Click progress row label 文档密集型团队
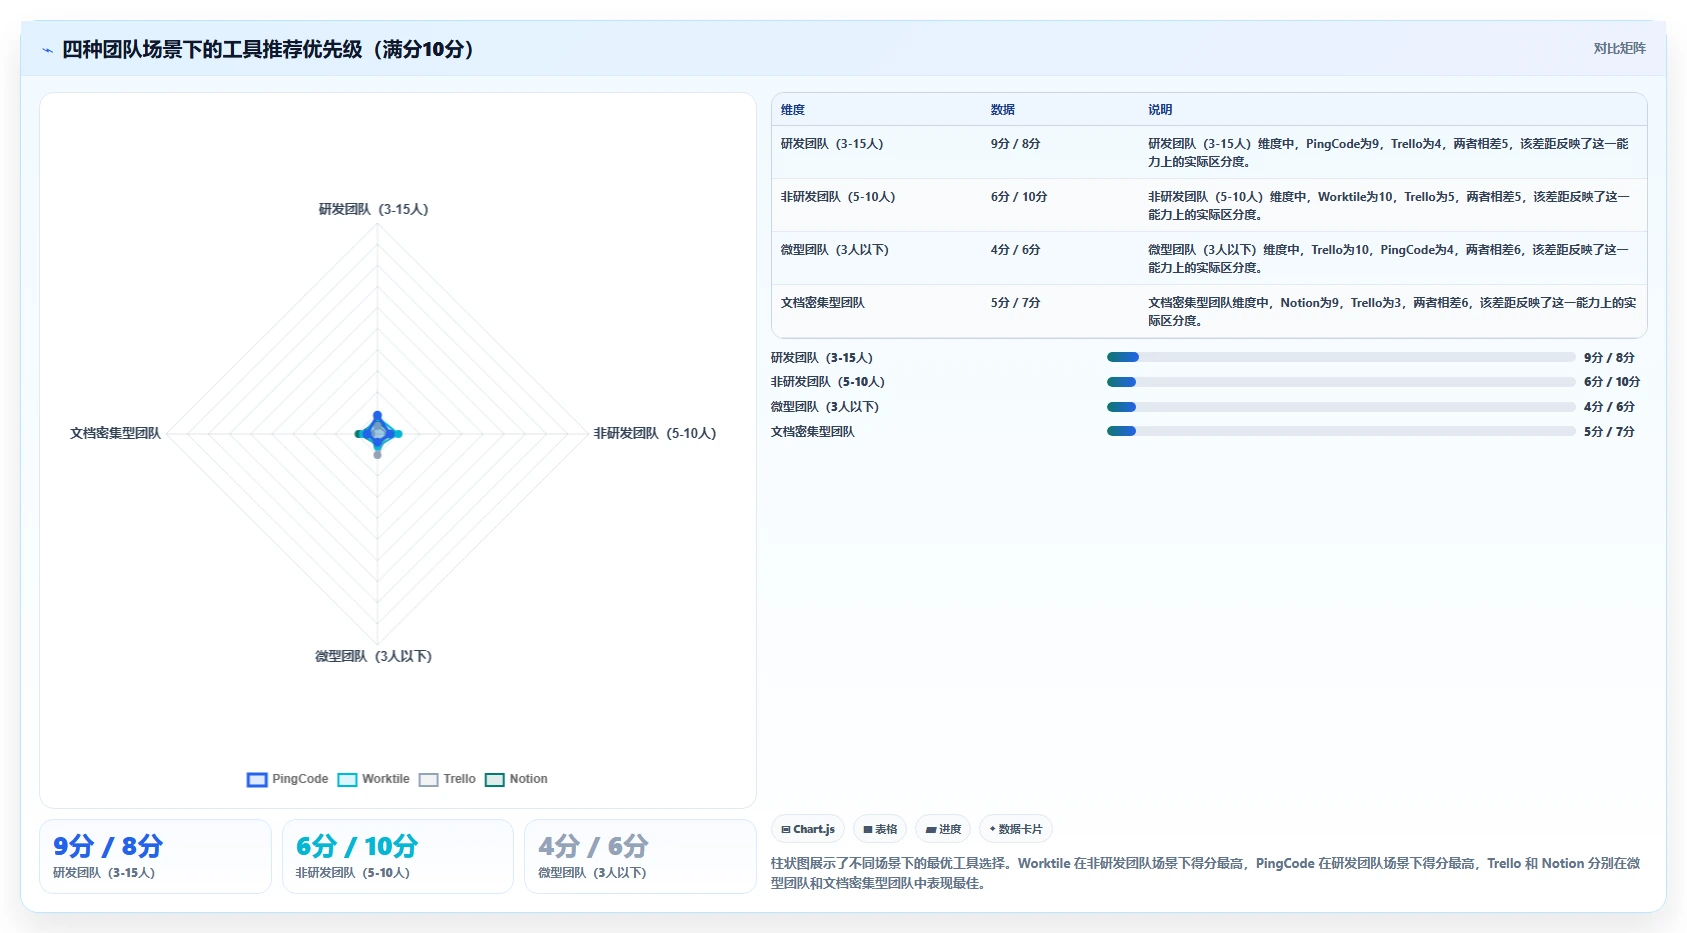 click(813, 432)
